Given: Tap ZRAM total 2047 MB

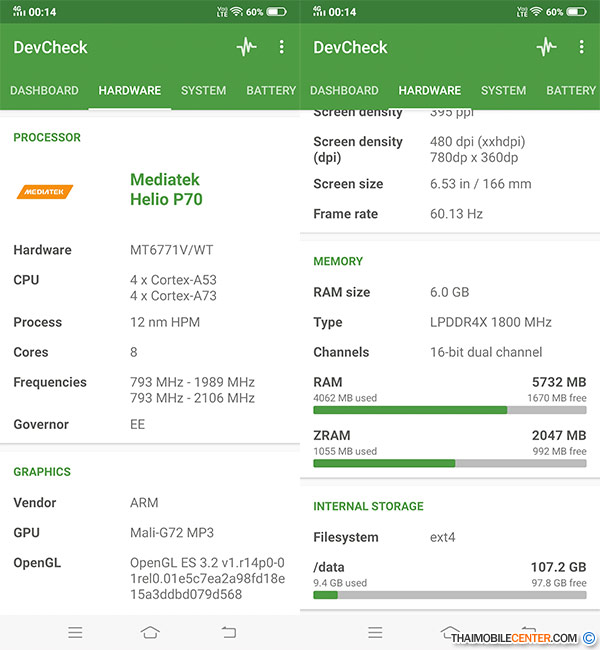Looking at the screenshot, I should [559, 435].
